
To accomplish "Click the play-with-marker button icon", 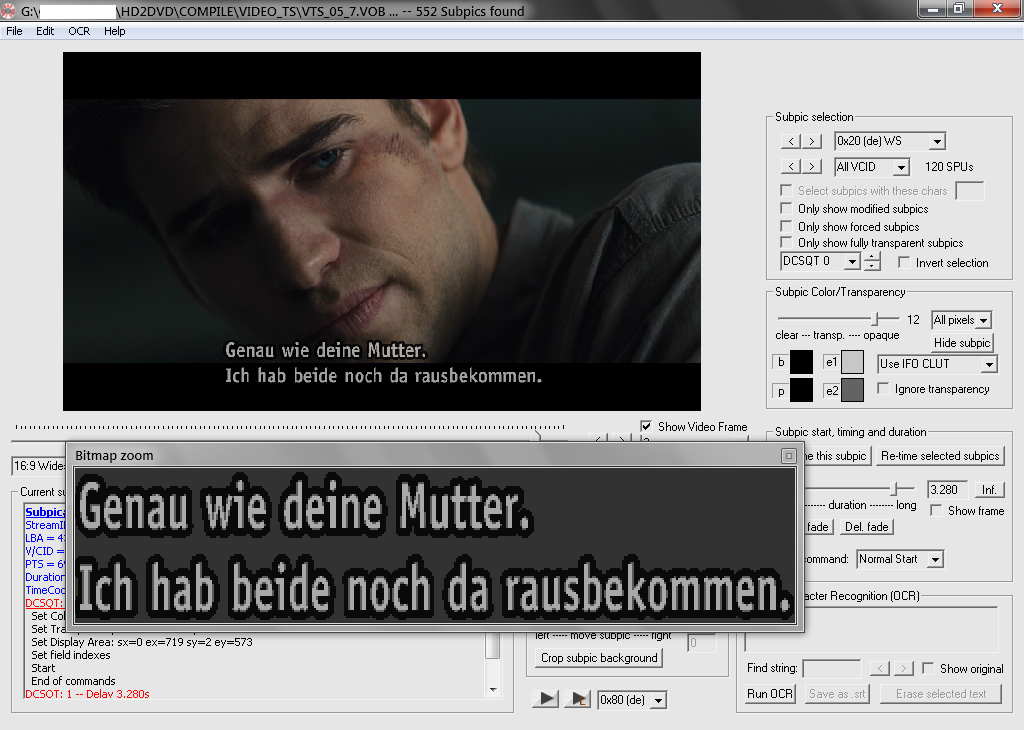I will [578, 699].
